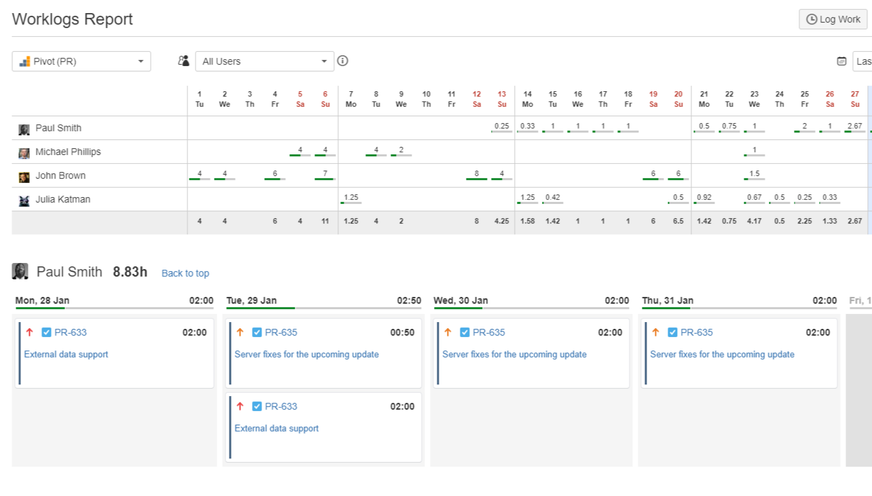
Task: Click orange priority arrow on Thursday PR-635
Action: click(656, 333)
